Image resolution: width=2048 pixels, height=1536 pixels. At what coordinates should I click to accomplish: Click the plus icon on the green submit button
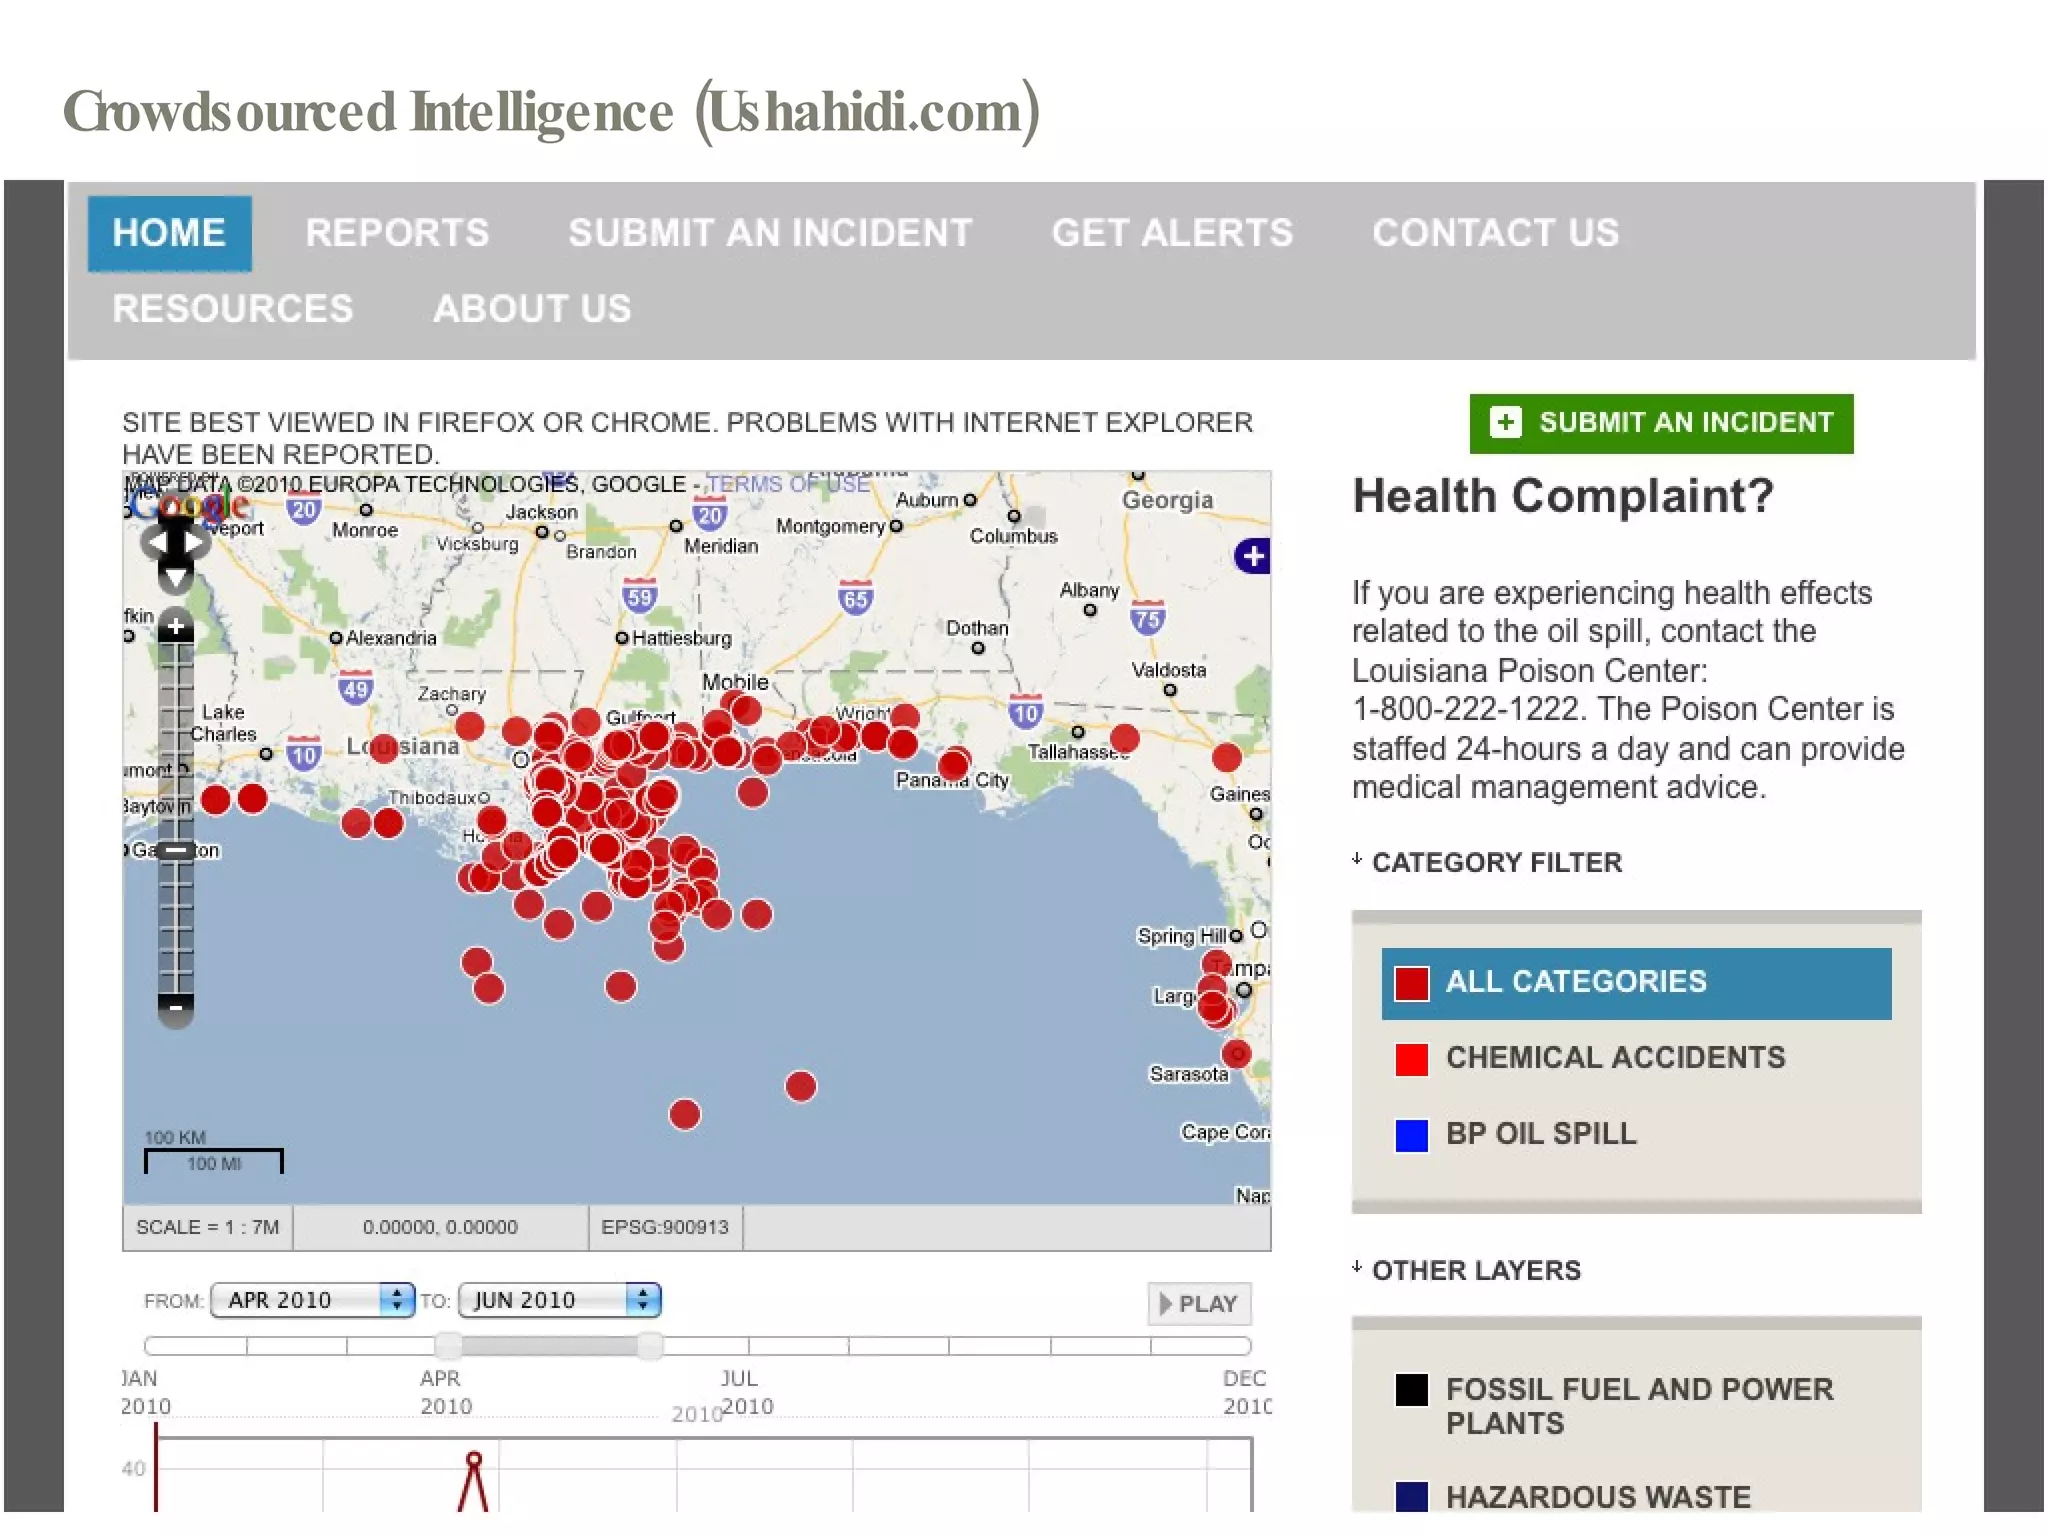click(x=1505, y=422)
